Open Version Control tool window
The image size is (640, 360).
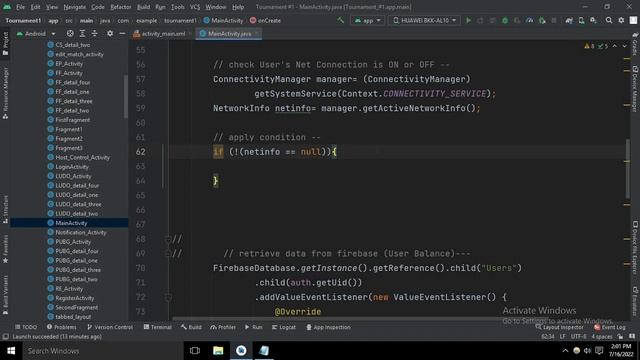pyautogui.click(x=110, y=327)
